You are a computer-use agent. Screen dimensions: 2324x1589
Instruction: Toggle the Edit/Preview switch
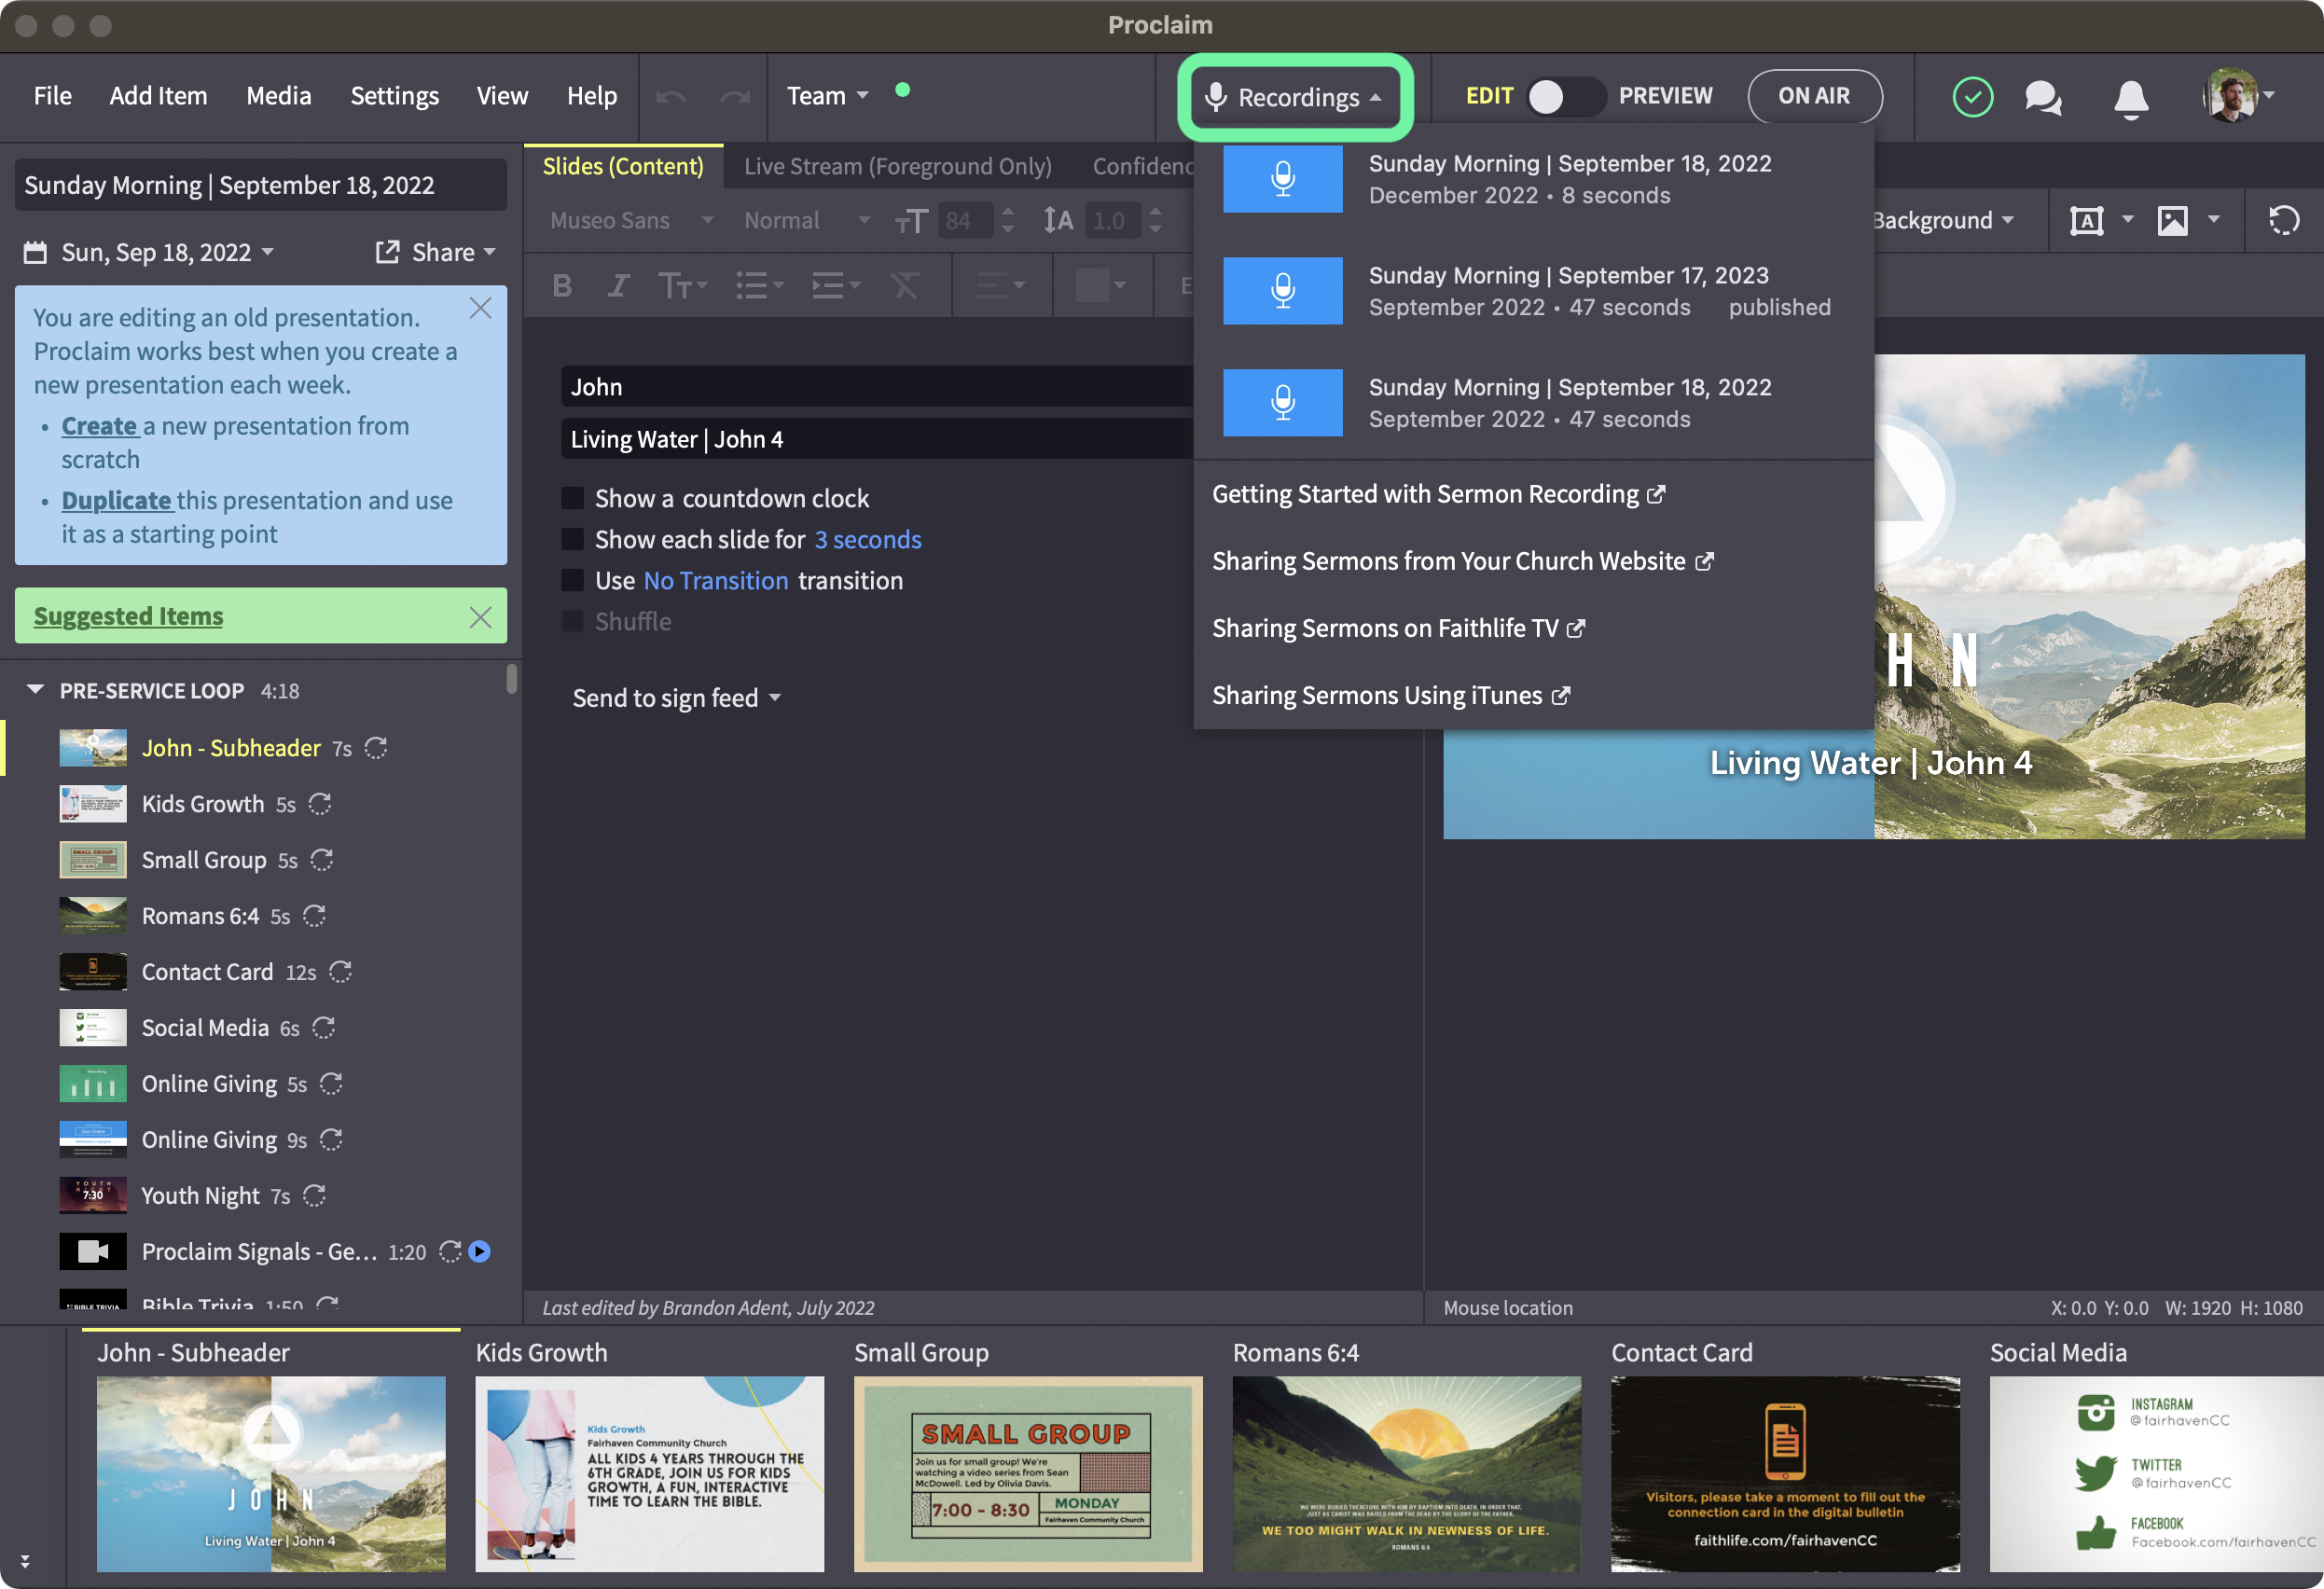click(1565, 96)
